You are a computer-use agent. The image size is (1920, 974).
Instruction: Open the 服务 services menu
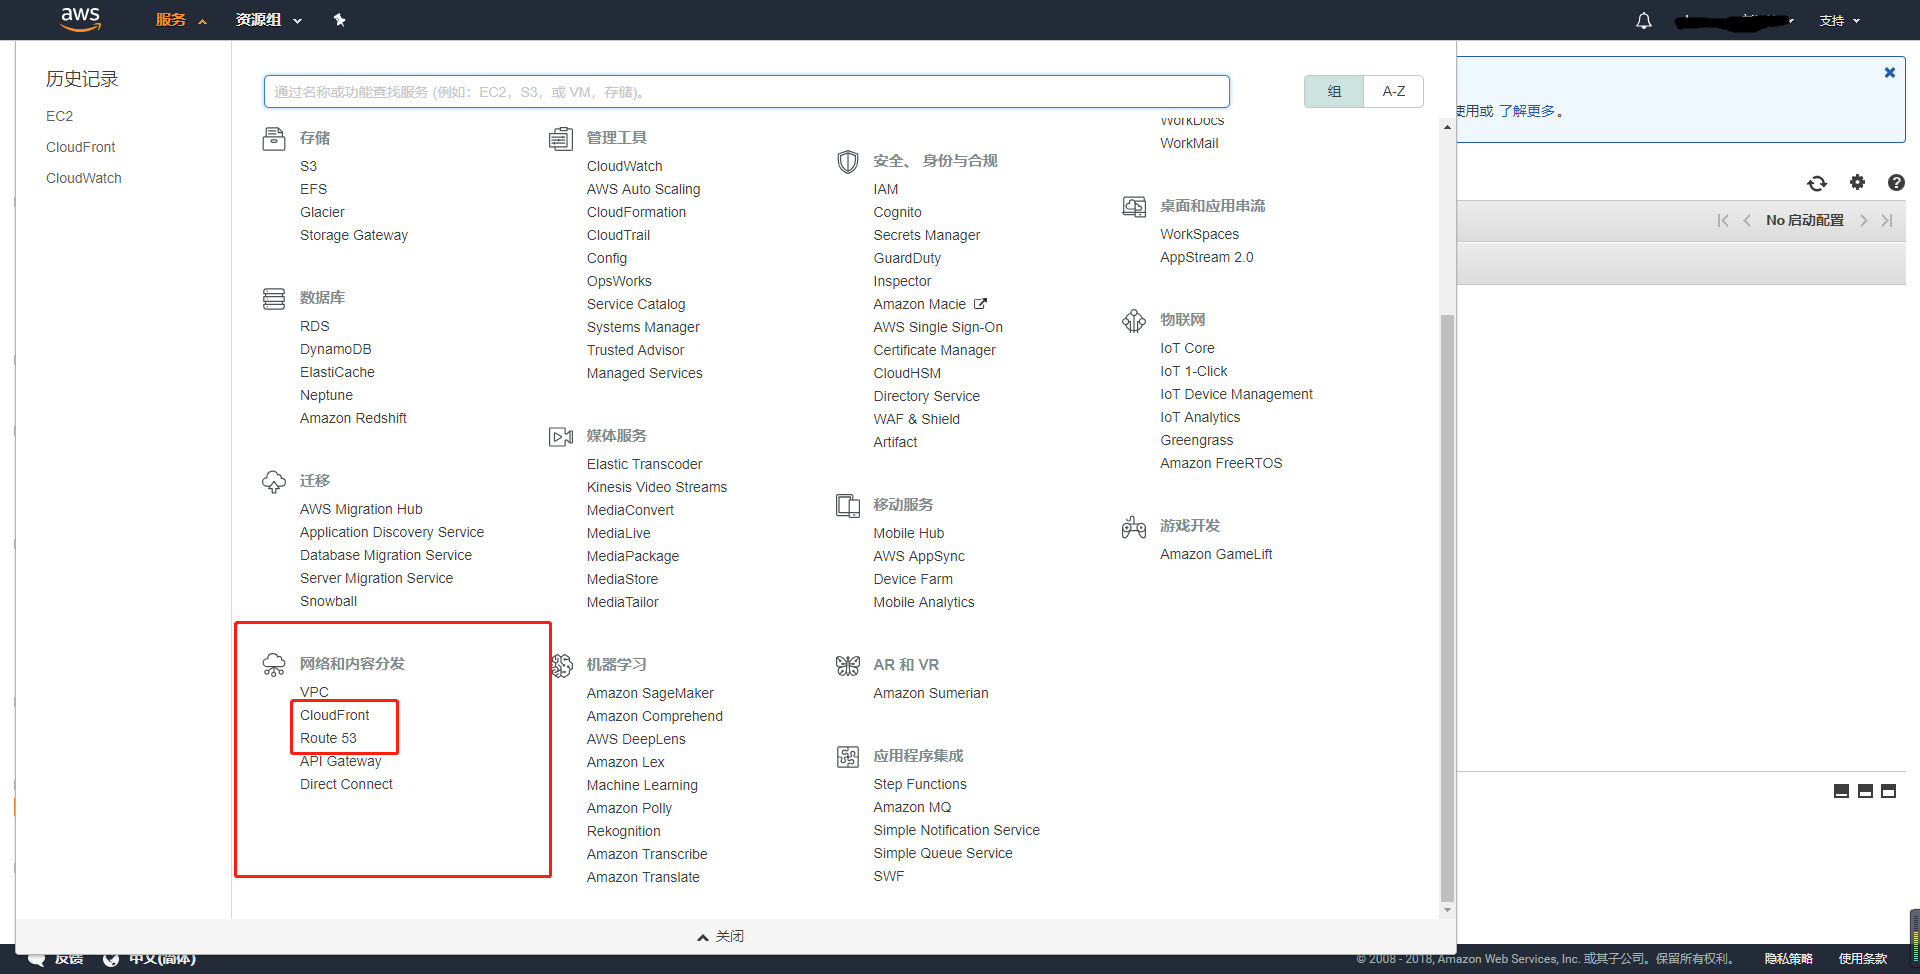[x=181, y=20]
